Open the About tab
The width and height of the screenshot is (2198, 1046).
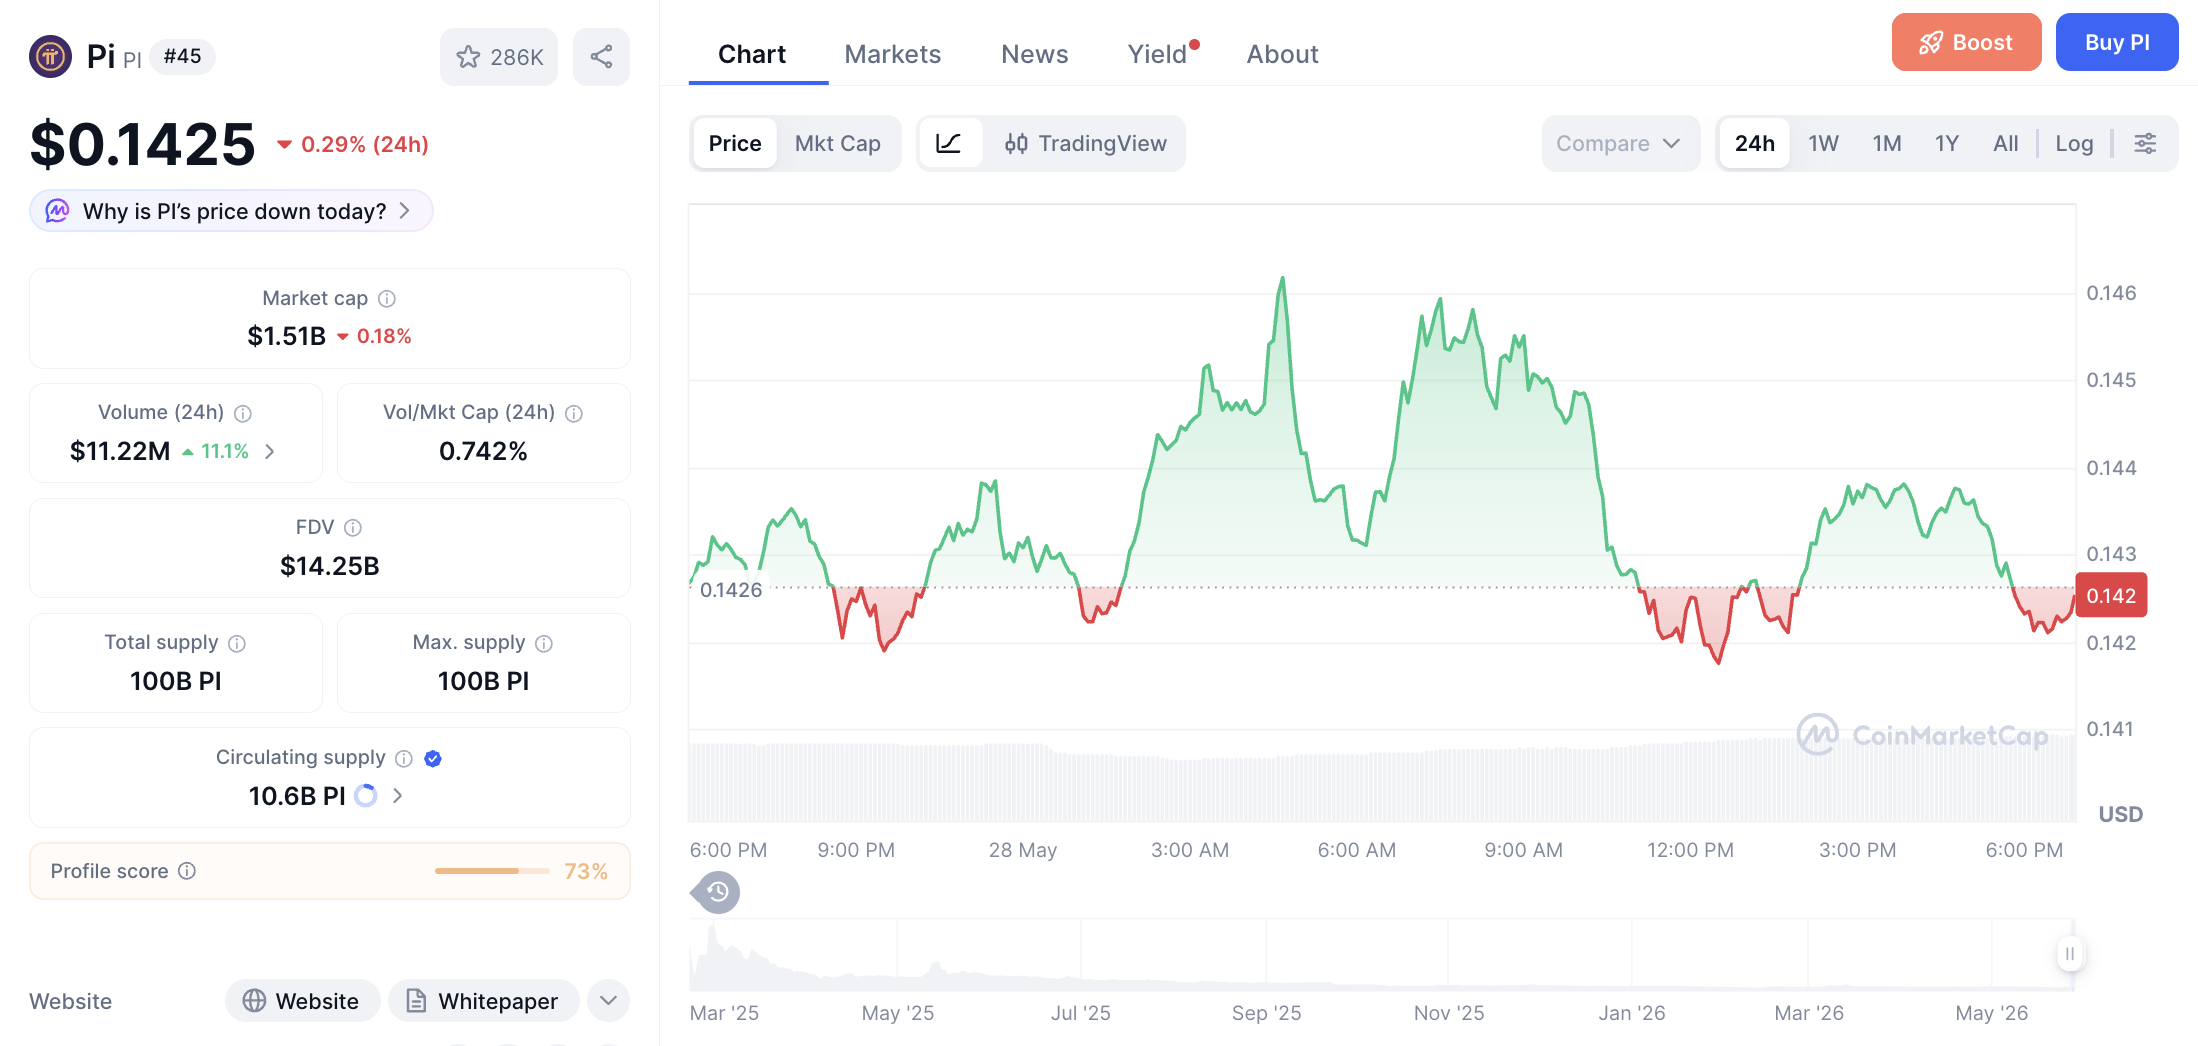click(x=1283, y=54)
